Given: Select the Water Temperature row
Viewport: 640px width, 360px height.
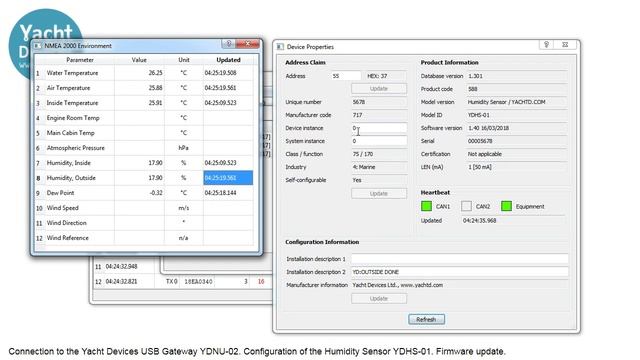Looking at the screenshot, I should click(144, 73).
